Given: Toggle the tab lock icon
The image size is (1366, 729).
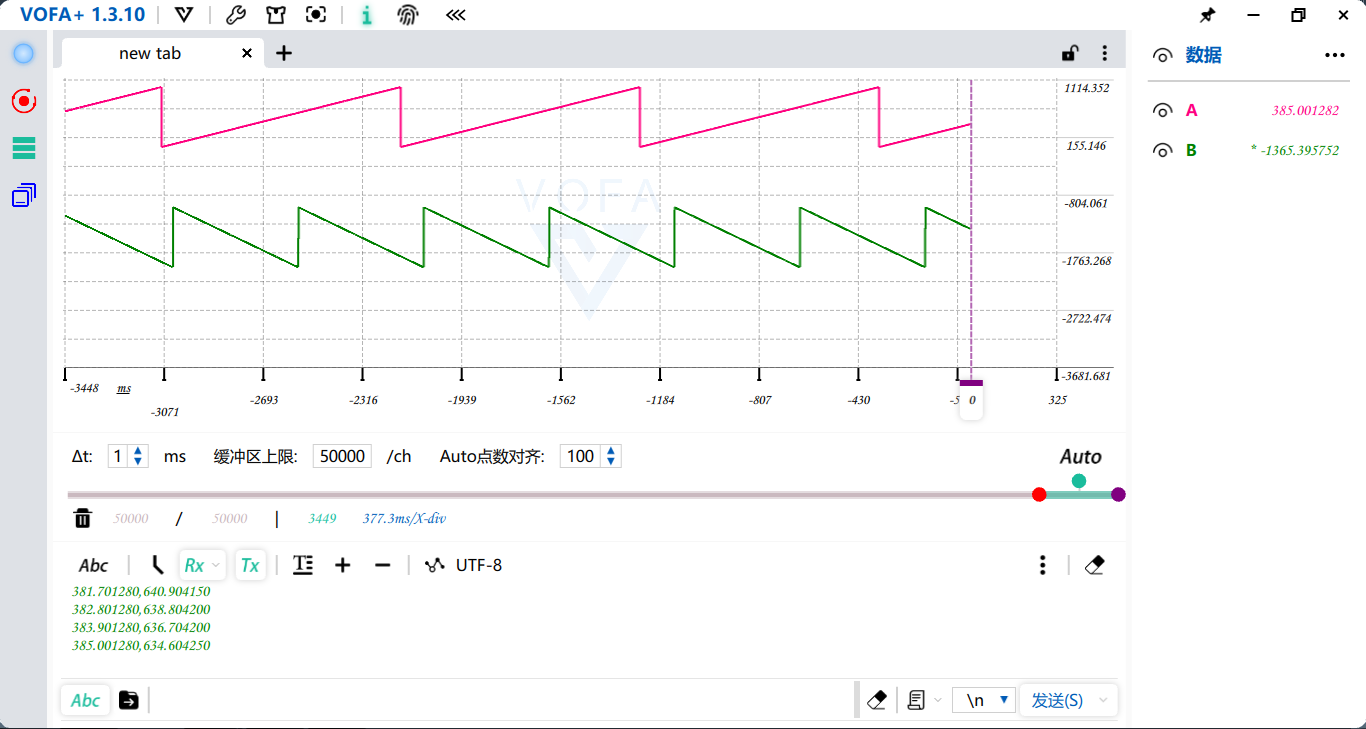Looking at the screenshot, I should [x=1070, y=54].
